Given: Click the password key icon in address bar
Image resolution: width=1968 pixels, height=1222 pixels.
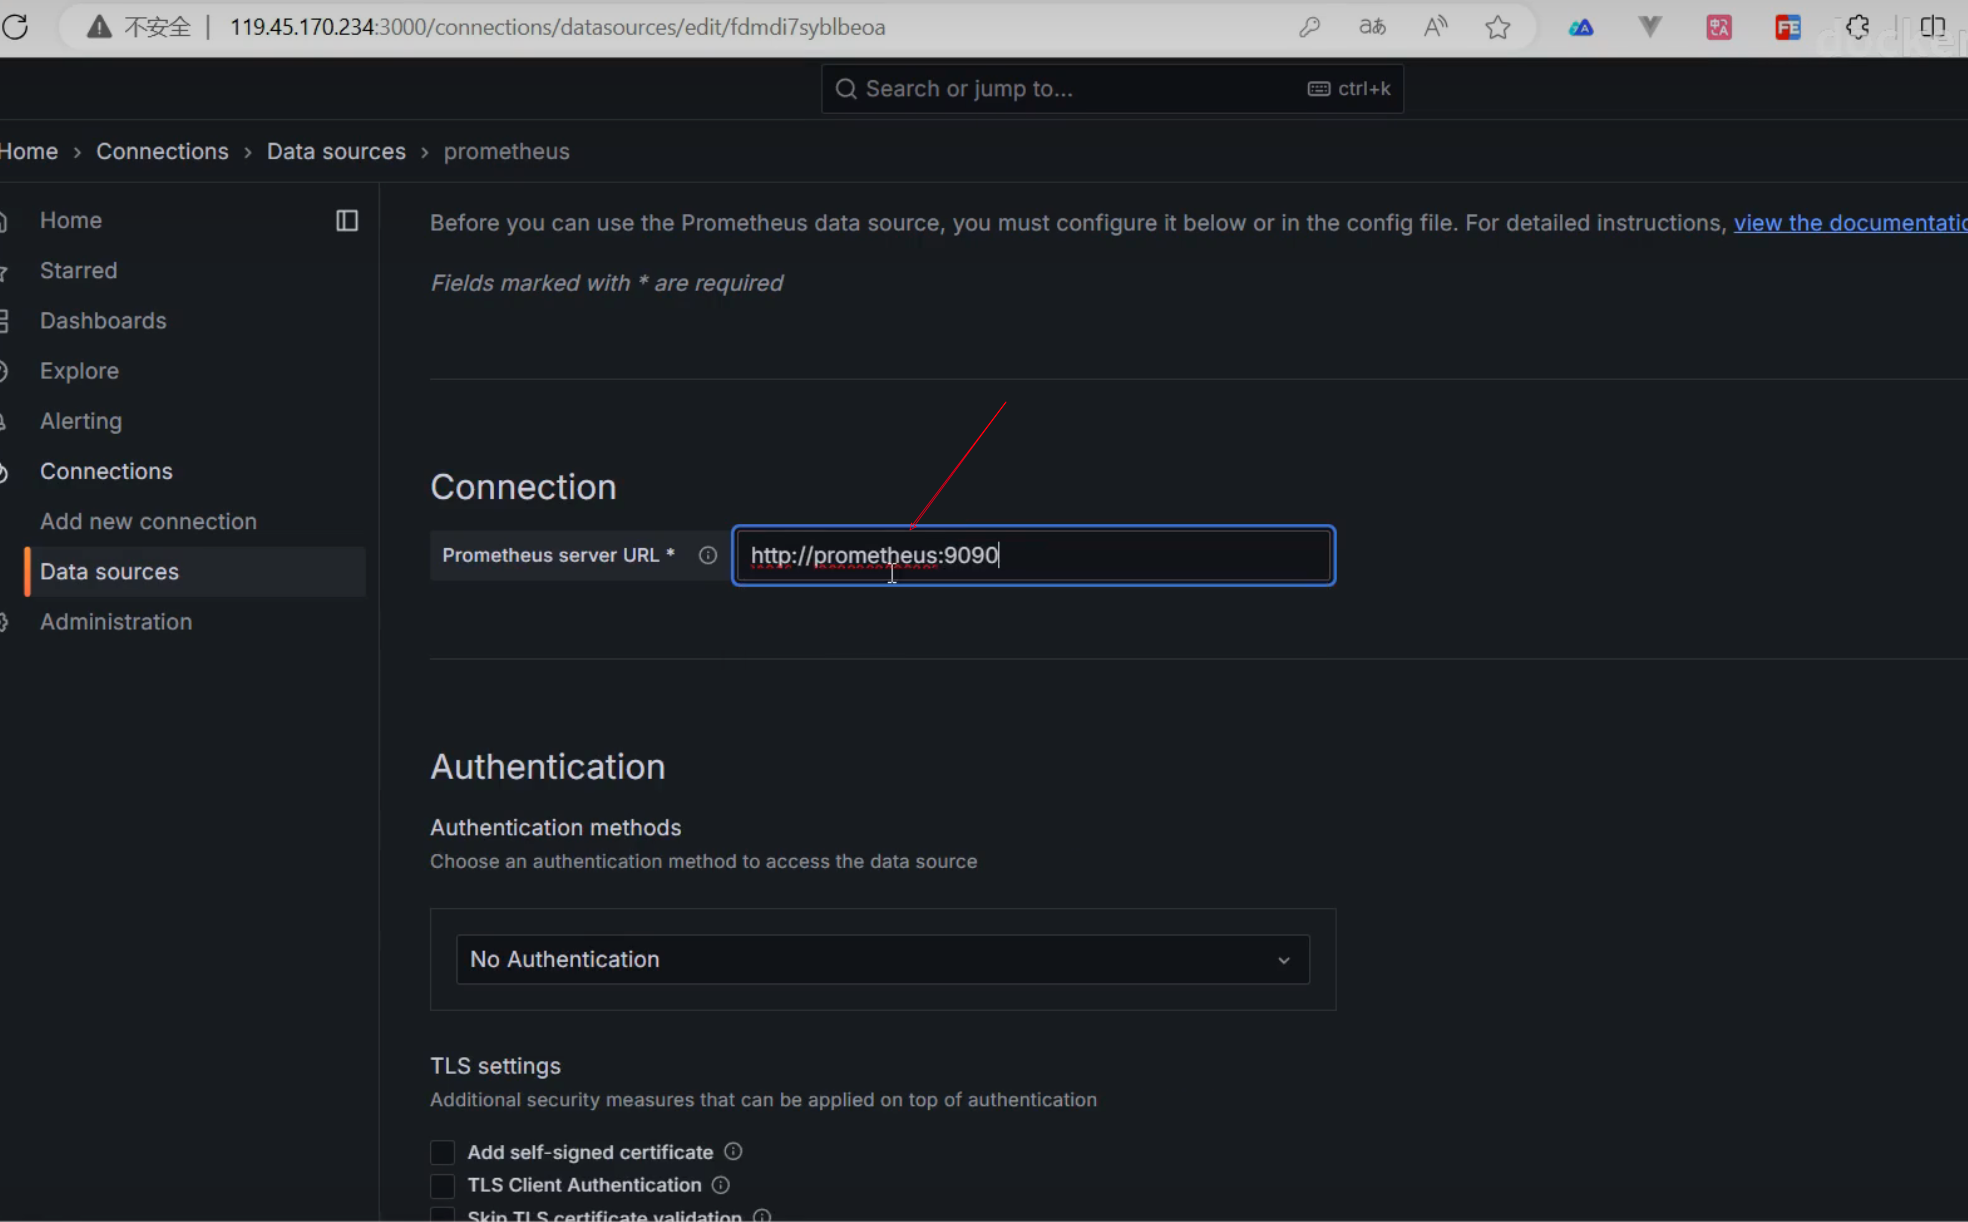Looking at the screenshot, I should pos(1309,27).
